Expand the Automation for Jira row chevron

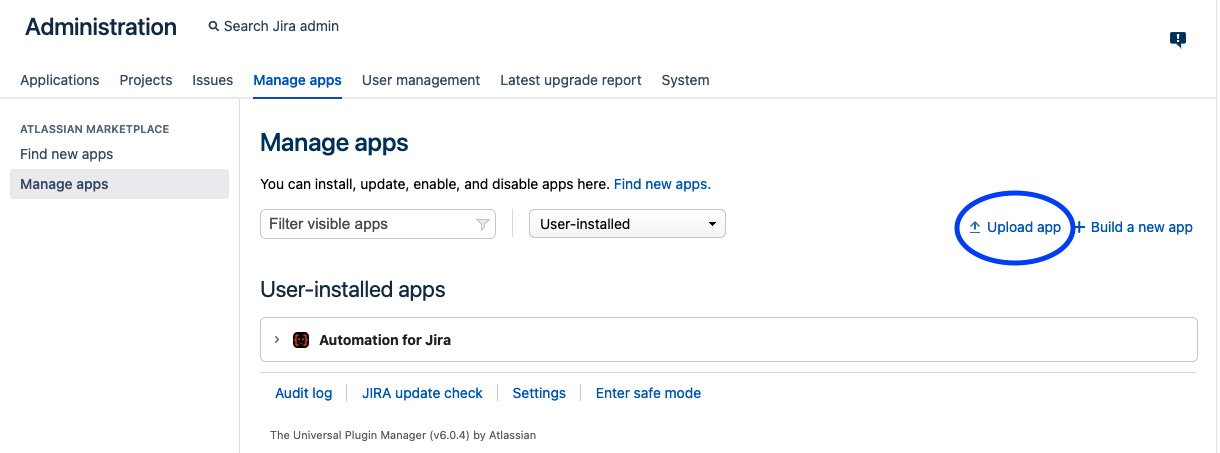pyautogui.click(x=277, y=340)
